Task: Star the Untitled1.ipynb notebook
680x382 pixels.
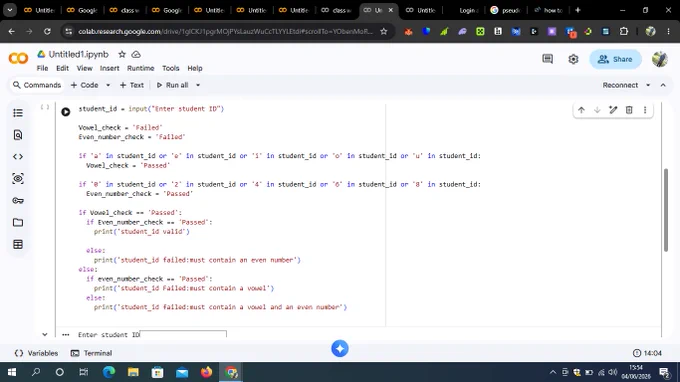Action: pos(122,54)
